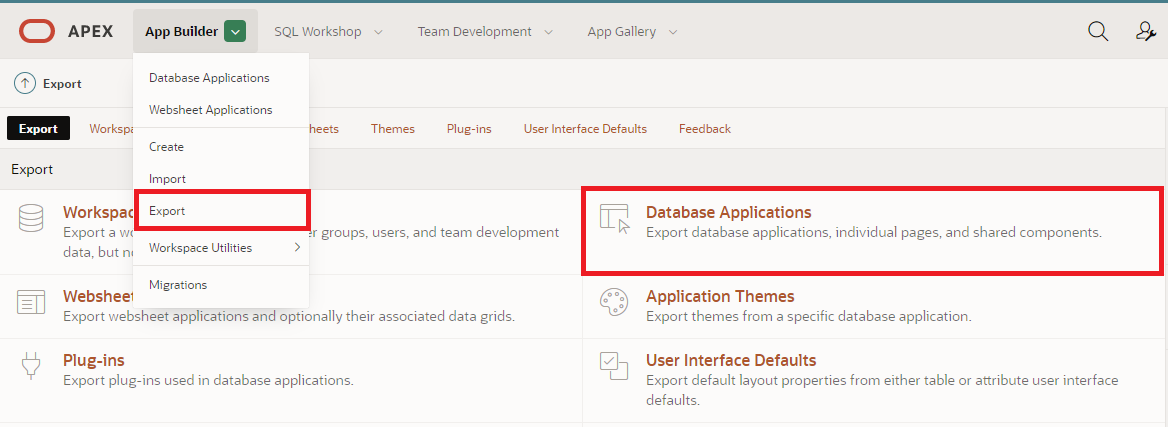Click the Export breadcrumb title text

pos(63,83)
